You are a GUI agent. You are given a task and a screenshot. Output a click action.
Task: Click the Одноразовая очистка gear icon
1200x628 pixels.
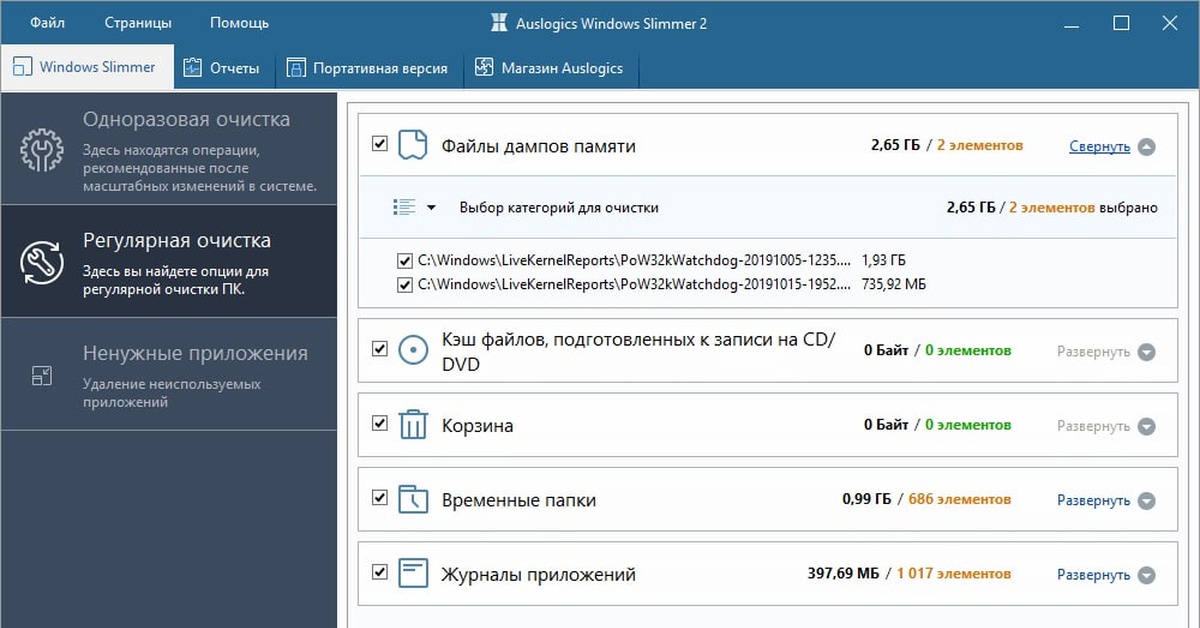(42, 150)
